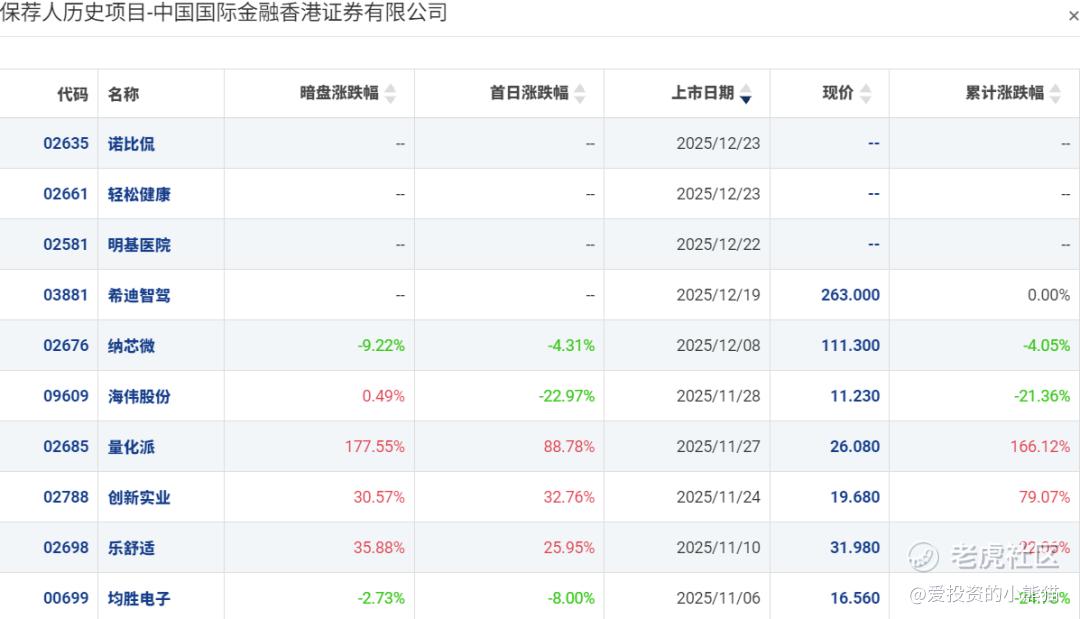Screen dimensions: 1080x619
Task: Click first-day change 88.78%
Action: click(x=569, y=446)
